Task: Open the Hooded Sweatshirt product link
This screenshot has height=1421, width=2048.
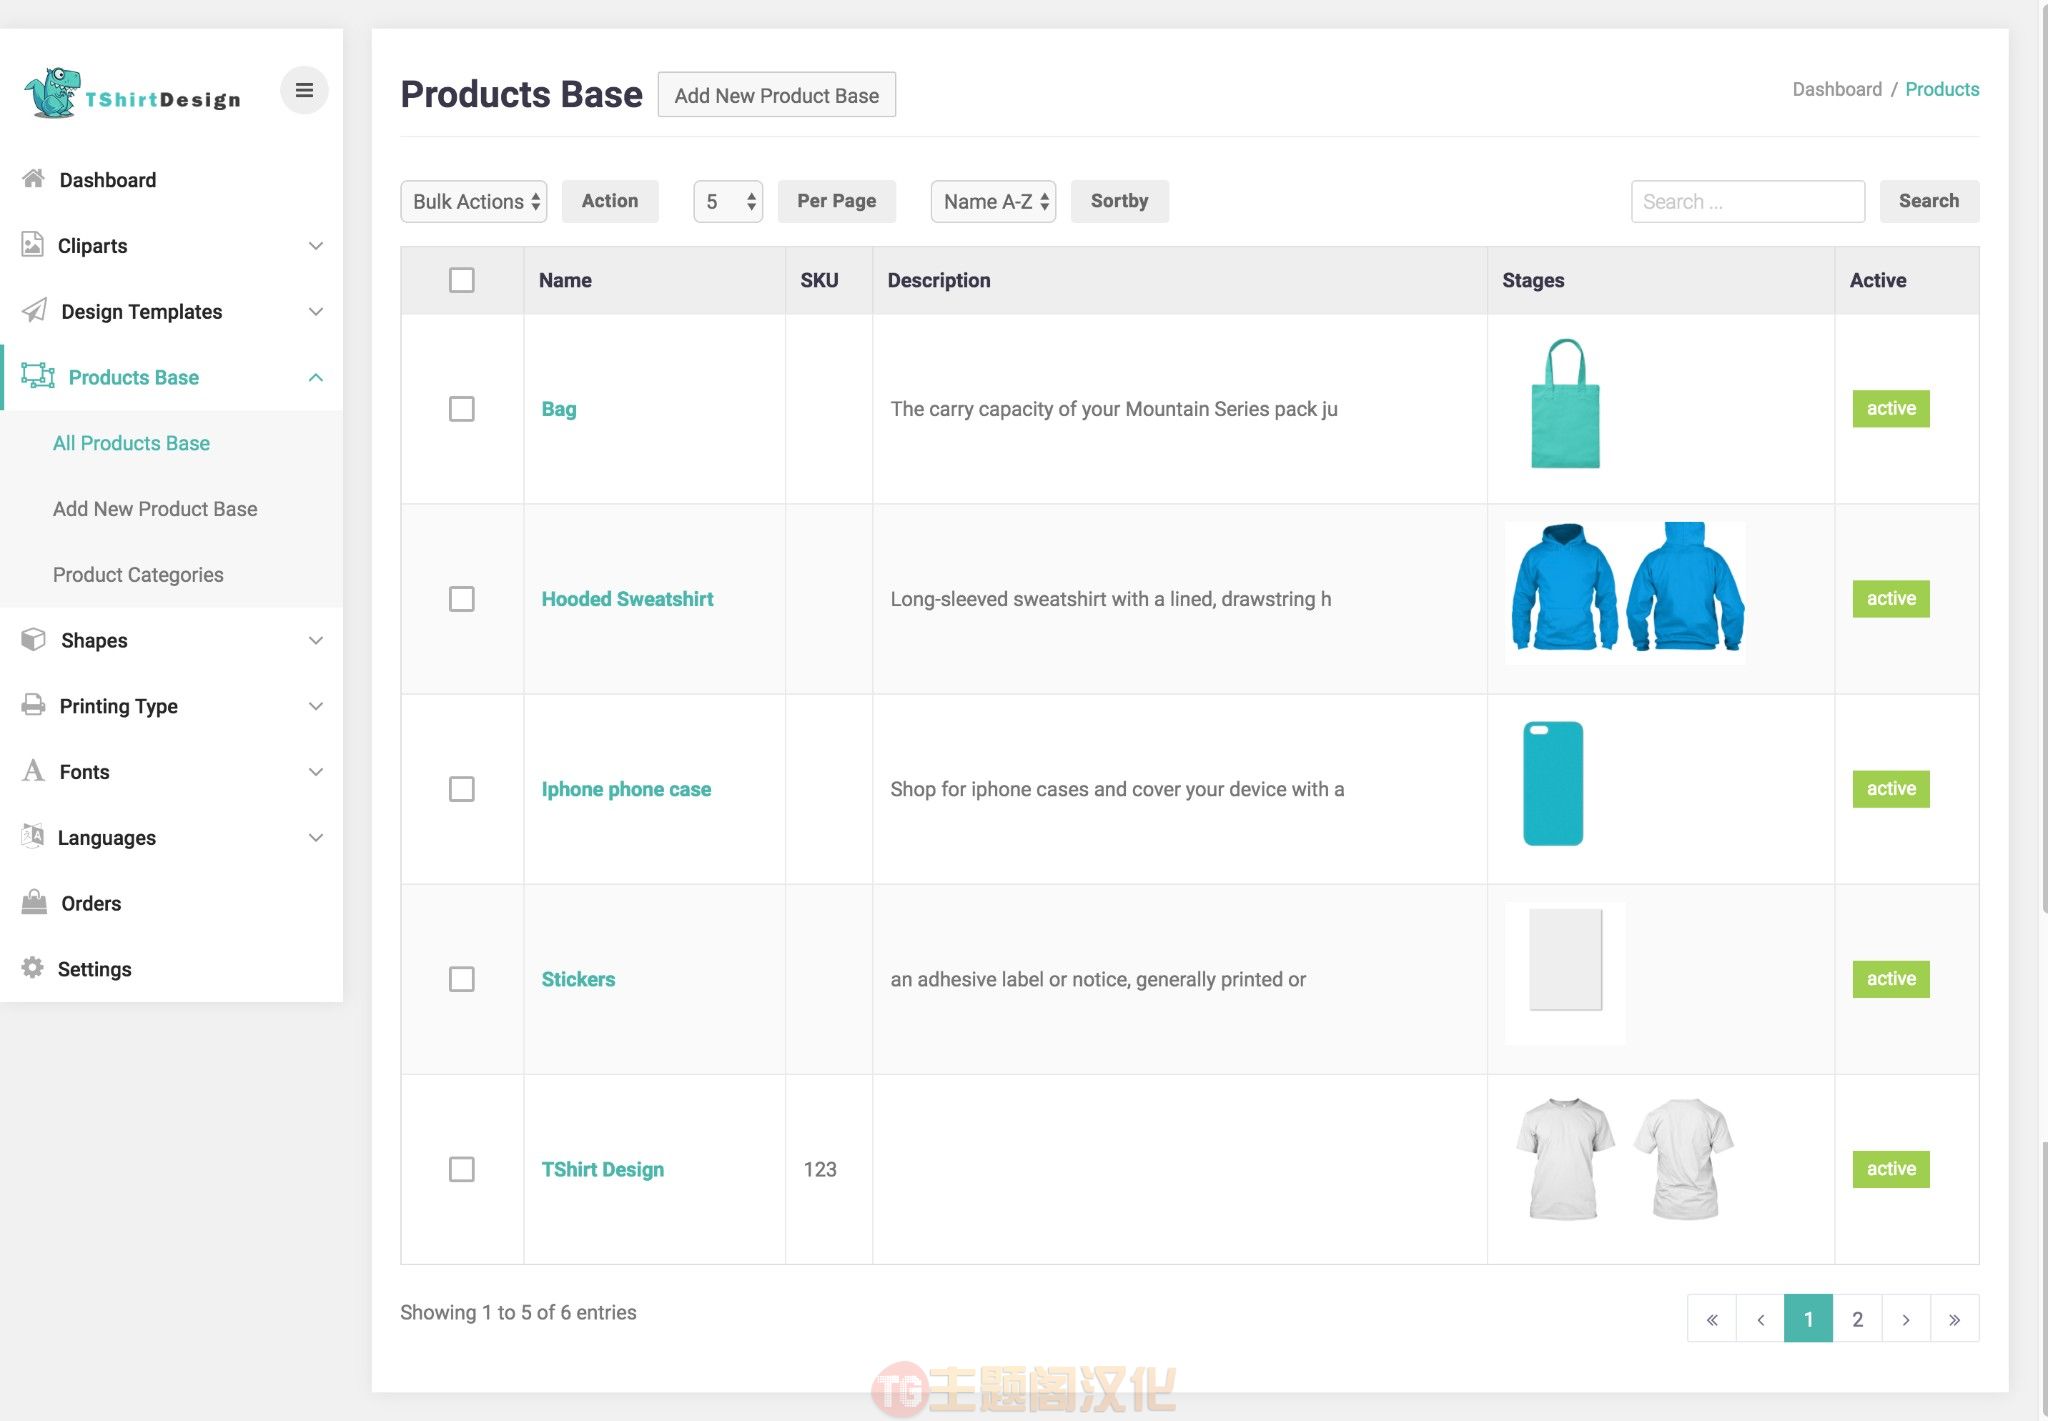Action: pos(627,599)
